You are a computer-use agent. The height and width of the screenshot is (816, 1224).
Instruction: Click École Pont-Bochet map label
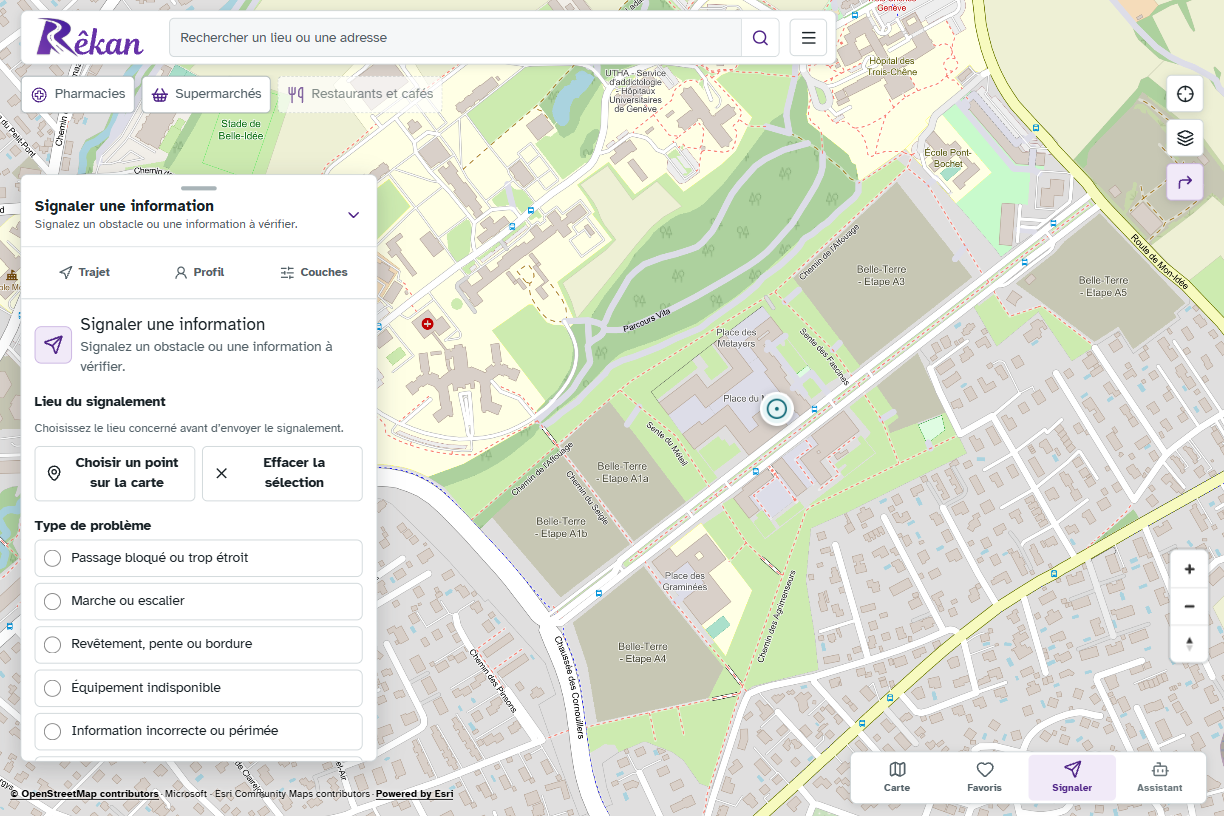(x=948, y=158)
